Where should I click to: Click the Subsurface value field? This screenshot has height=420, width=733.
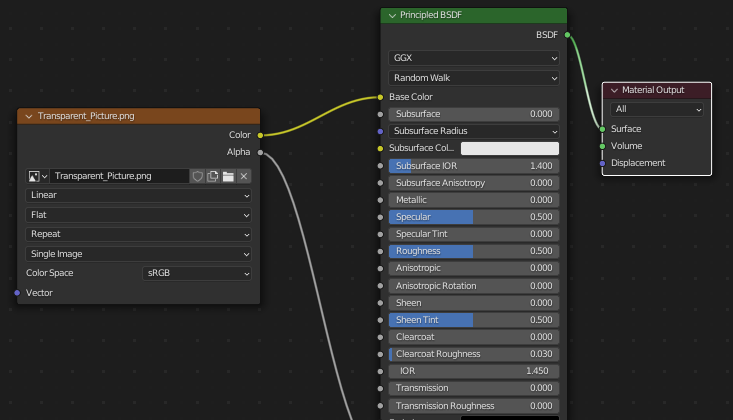pos(474,114)
